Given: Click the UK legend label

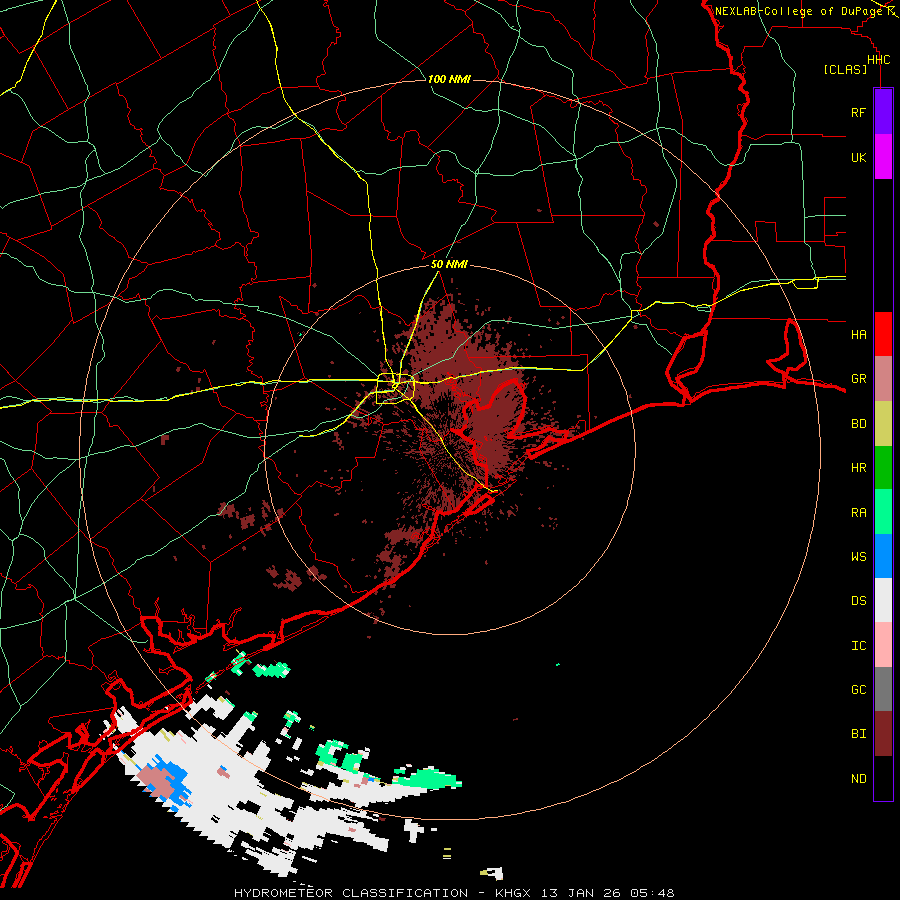Looking at the screenshot, I should pos(858,157).
